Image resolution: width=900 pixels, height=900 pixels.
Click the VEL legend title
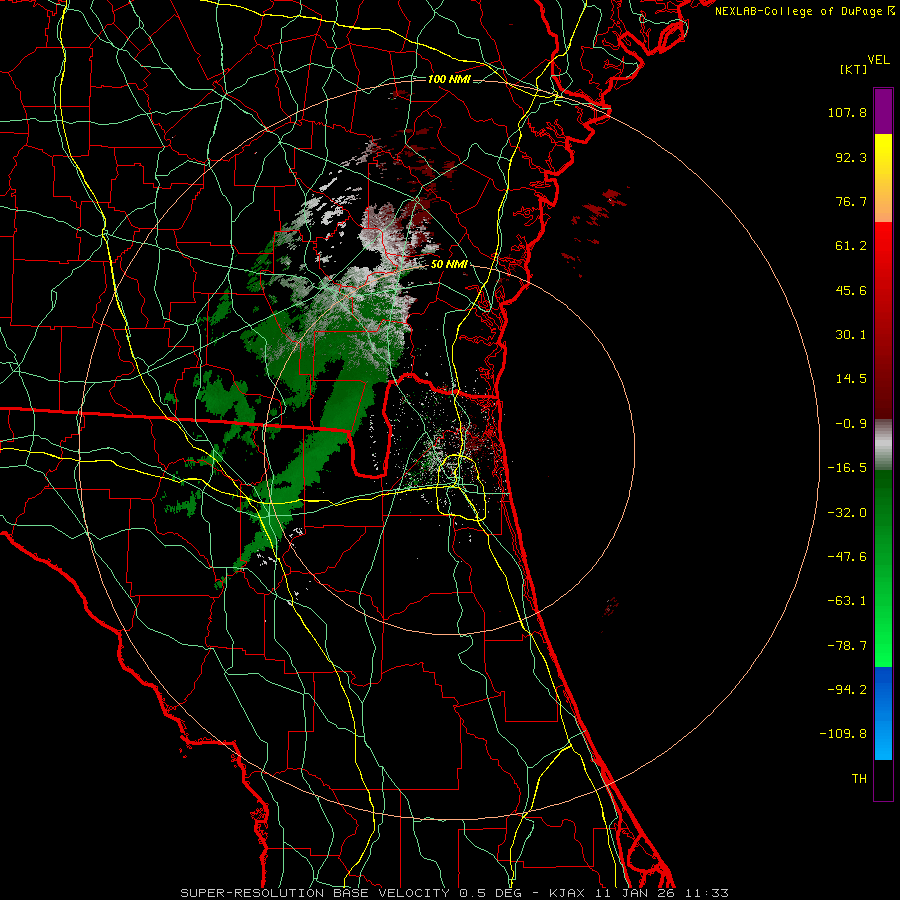878,60
